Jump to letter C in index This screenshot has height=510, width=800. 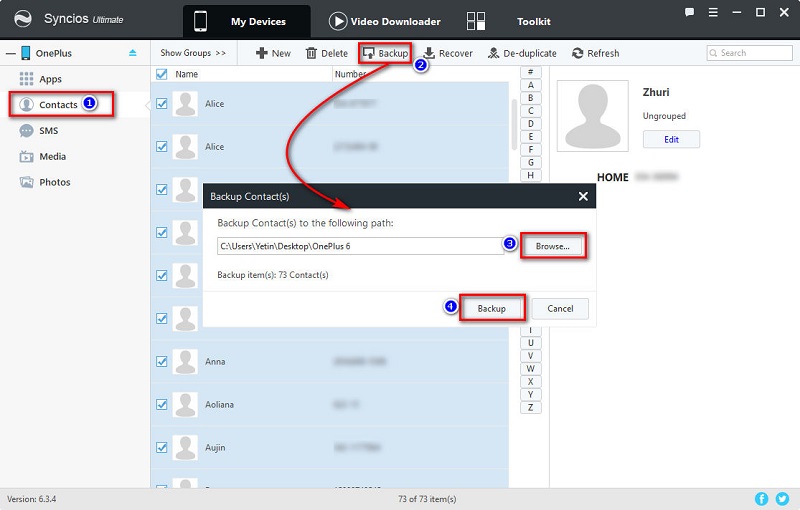(531, 111)
